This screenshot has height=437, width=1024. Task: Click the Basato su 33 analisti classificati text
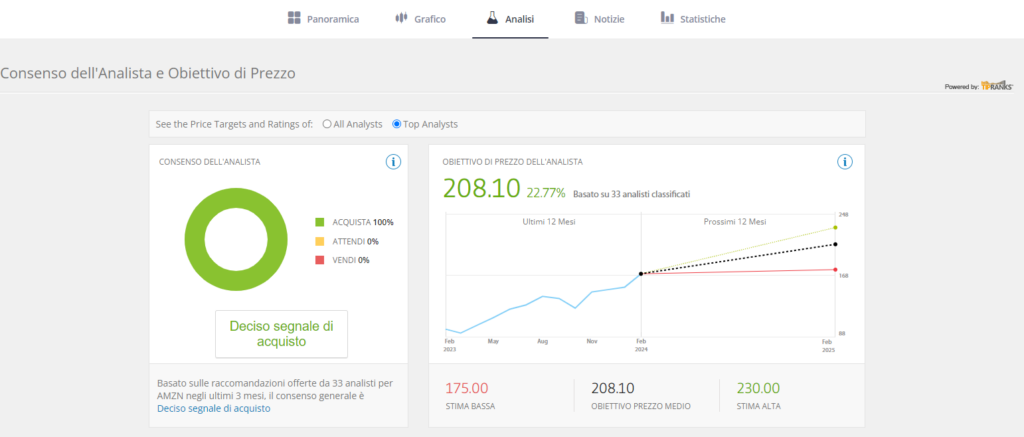click(x=632, y=194)
